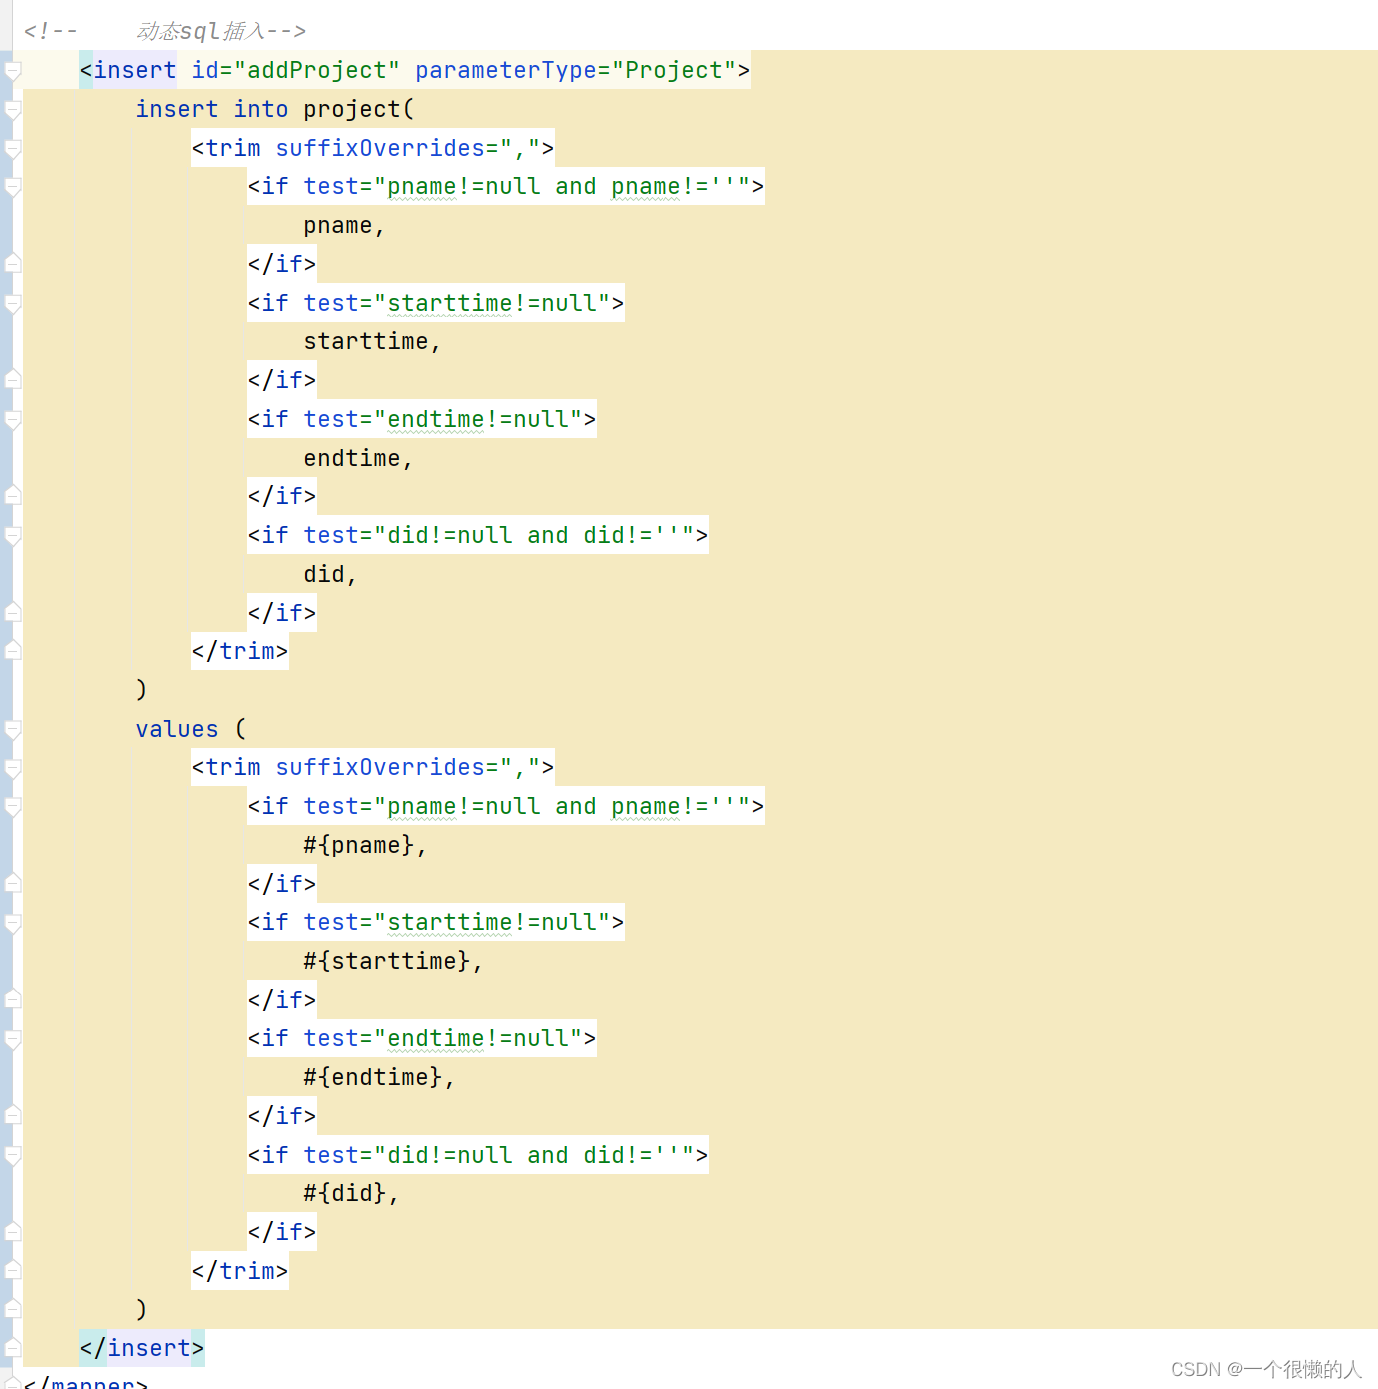Click test="endtime!=null" above '#{endtime},' line
The image size is (1378, 1389).
(443, 1038)
